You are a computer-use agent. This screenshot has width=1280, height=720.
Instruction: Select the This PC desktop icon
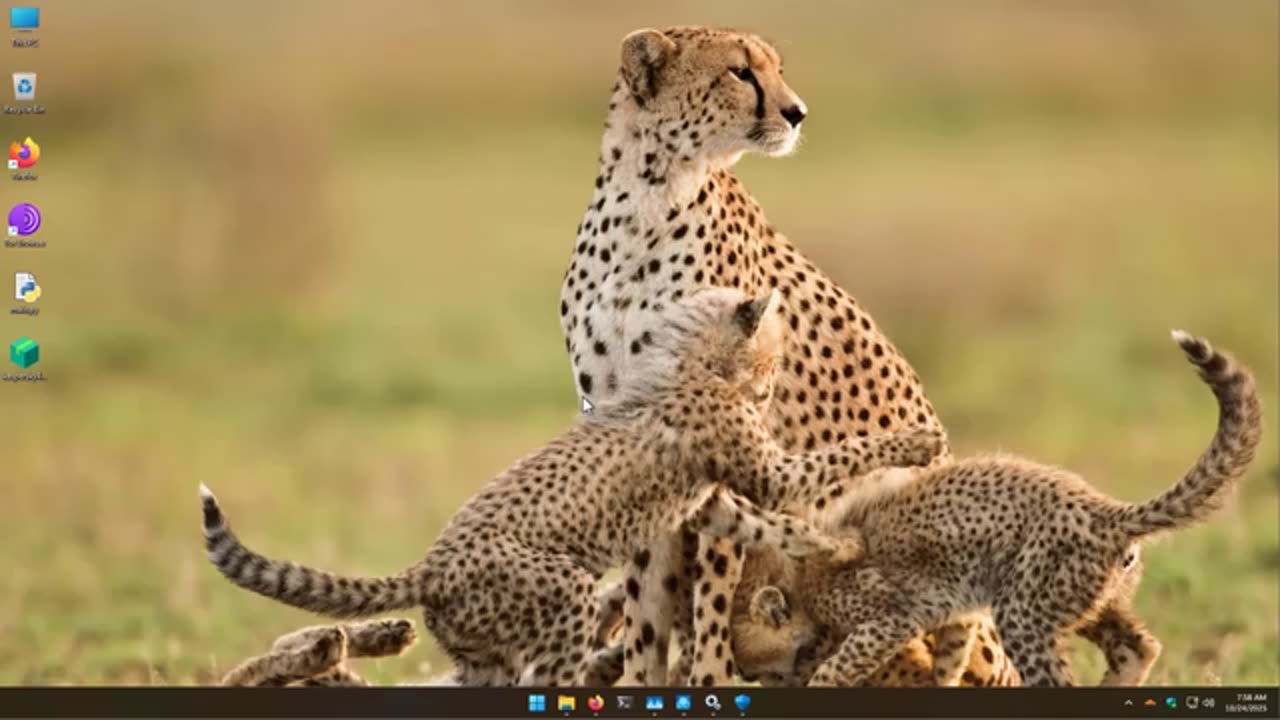pyautogui.click(x=25, y=26)
